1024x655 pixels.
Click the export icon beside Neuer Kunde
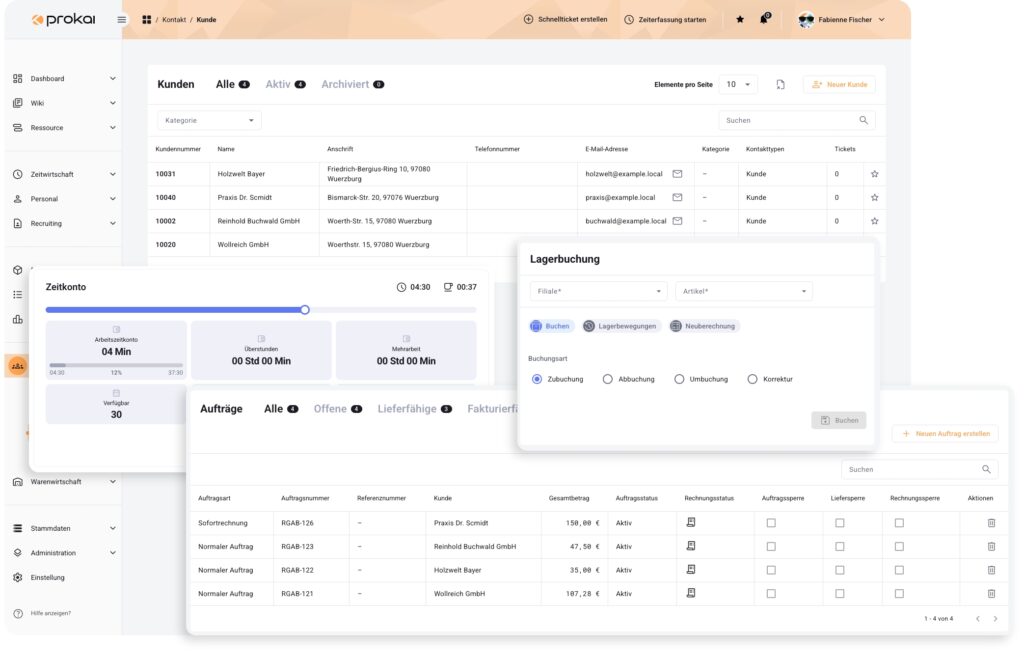(780, 84)
